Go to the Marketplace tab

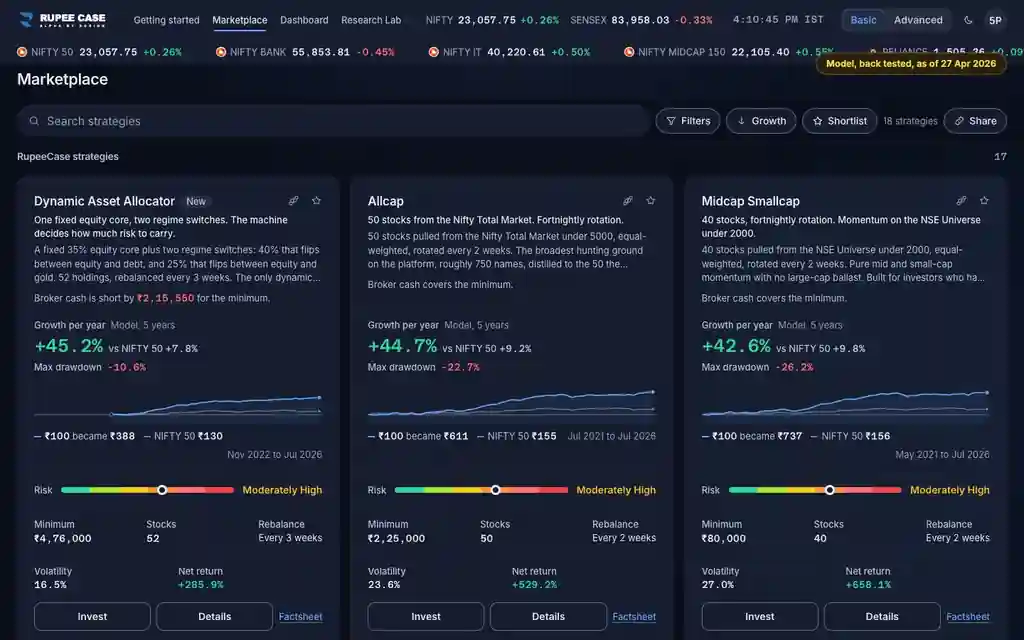240,20
